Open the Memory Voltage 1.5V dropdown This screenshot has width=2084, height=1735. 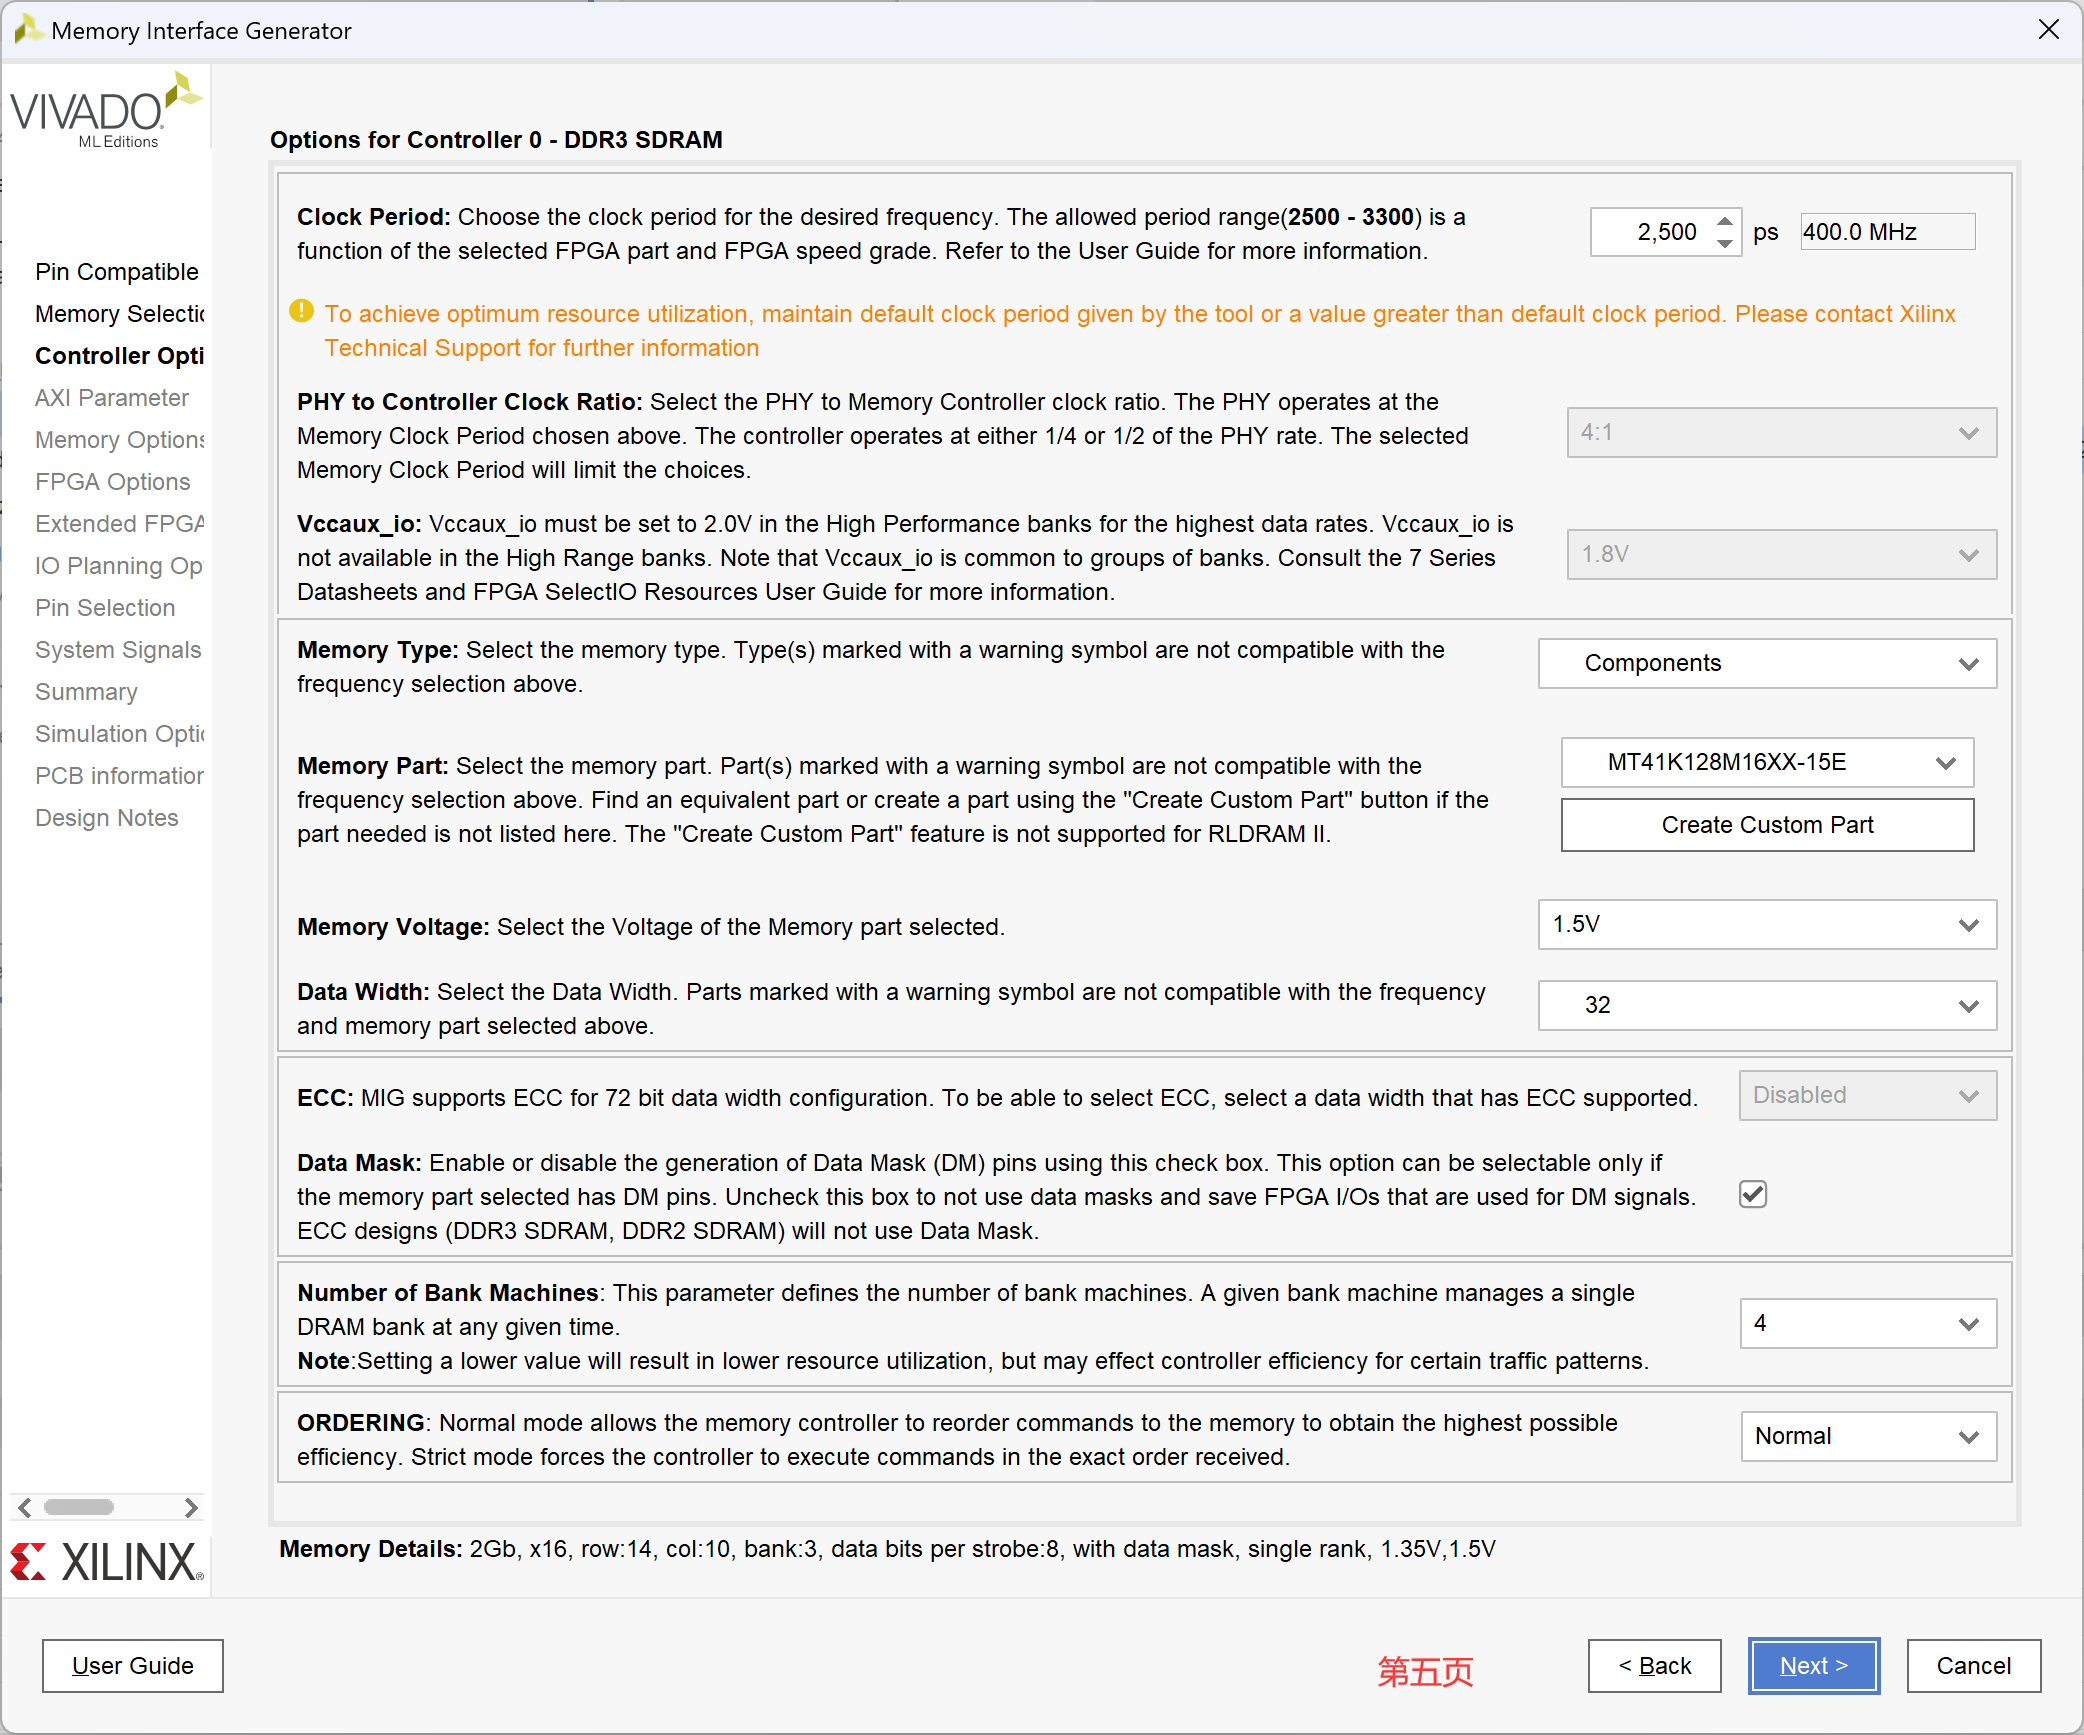coord(1766,925)
